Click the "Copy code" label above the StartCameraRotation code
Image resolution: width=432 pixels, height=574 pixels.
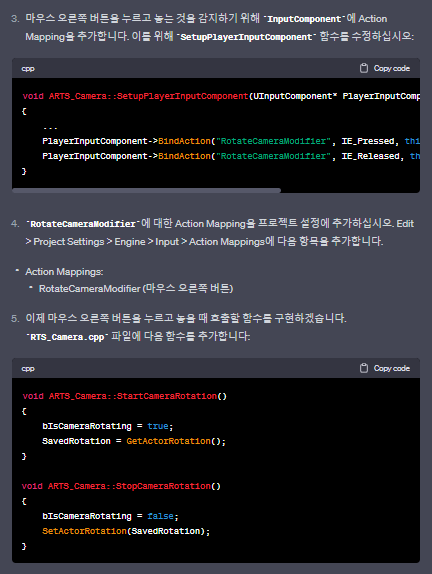pos(391,368)
